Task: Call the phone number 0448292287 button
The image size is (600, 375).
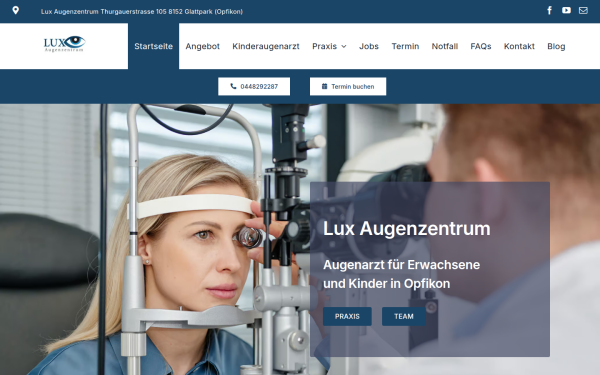Action: 254,86
